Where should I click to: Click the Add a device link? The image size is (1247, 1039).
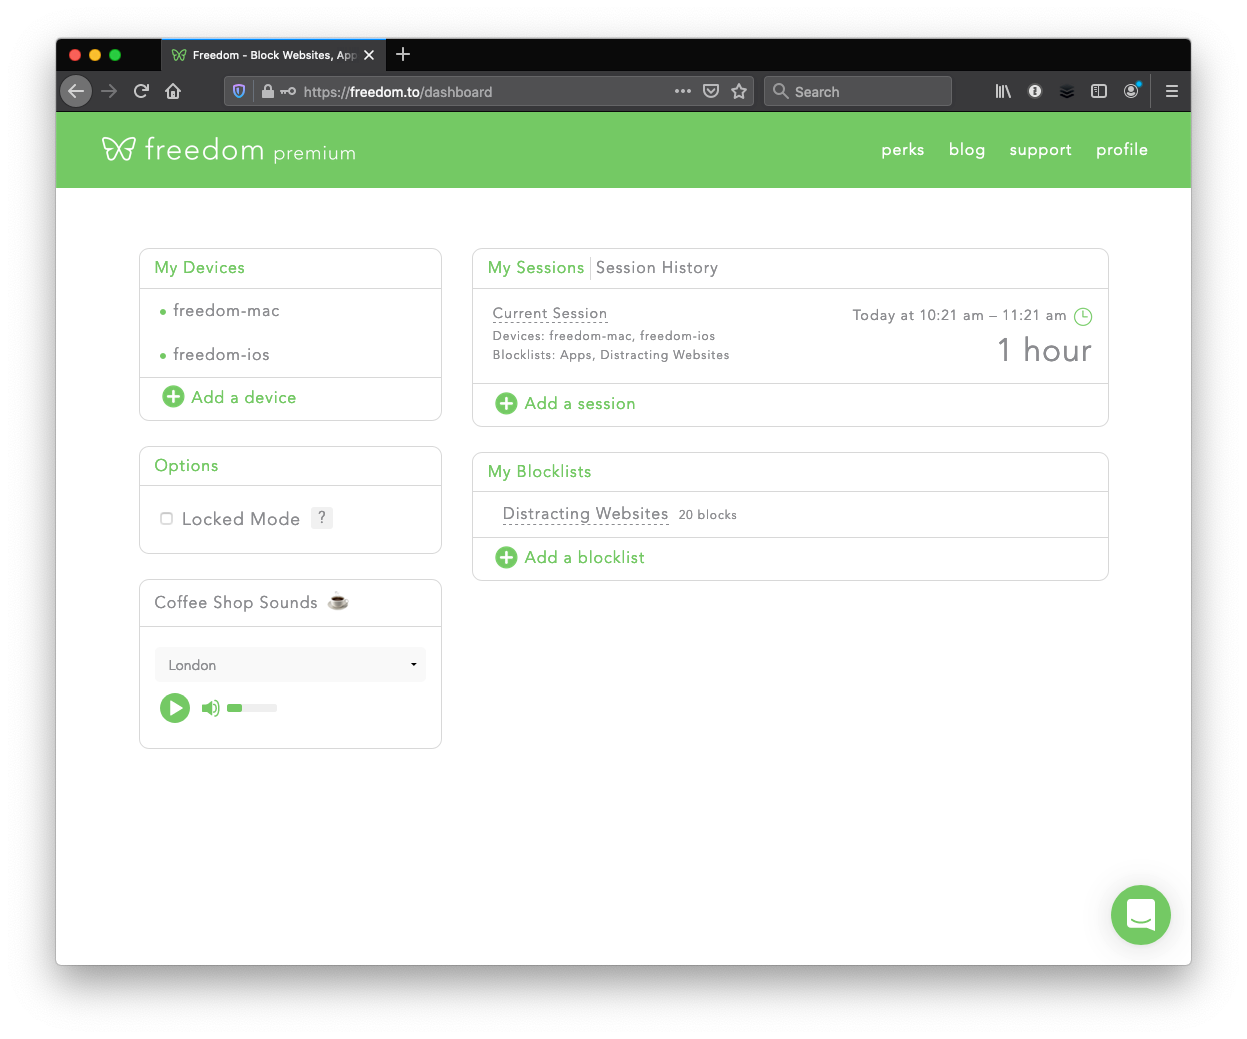(244, 397)
